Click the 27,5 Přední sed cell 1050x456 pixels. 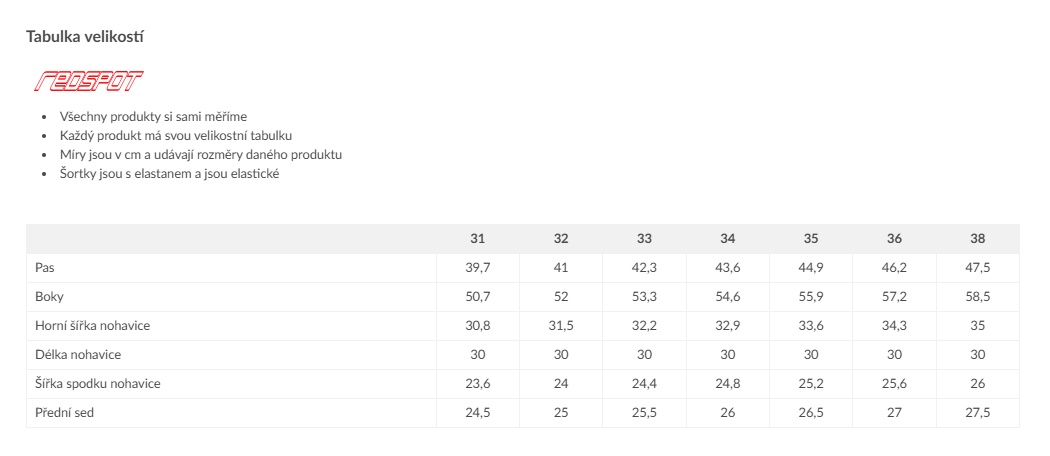(977, 413)
